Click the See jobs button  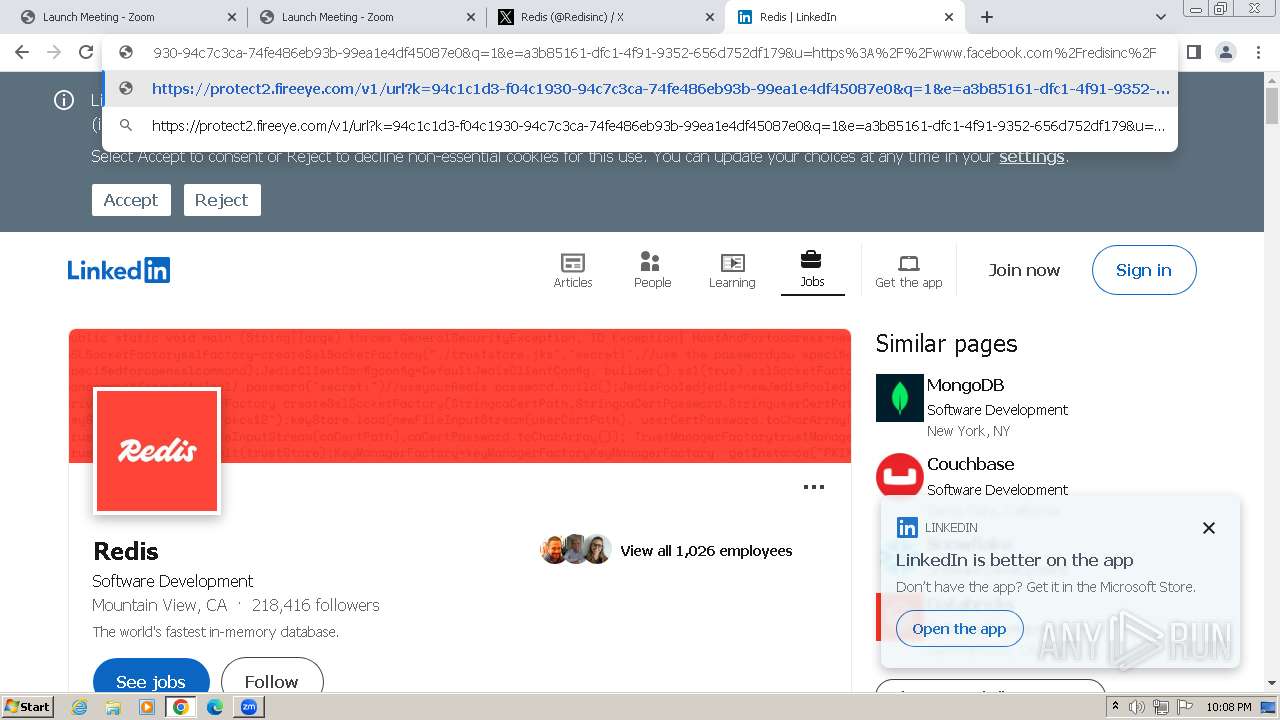click(x=151, y=680)
